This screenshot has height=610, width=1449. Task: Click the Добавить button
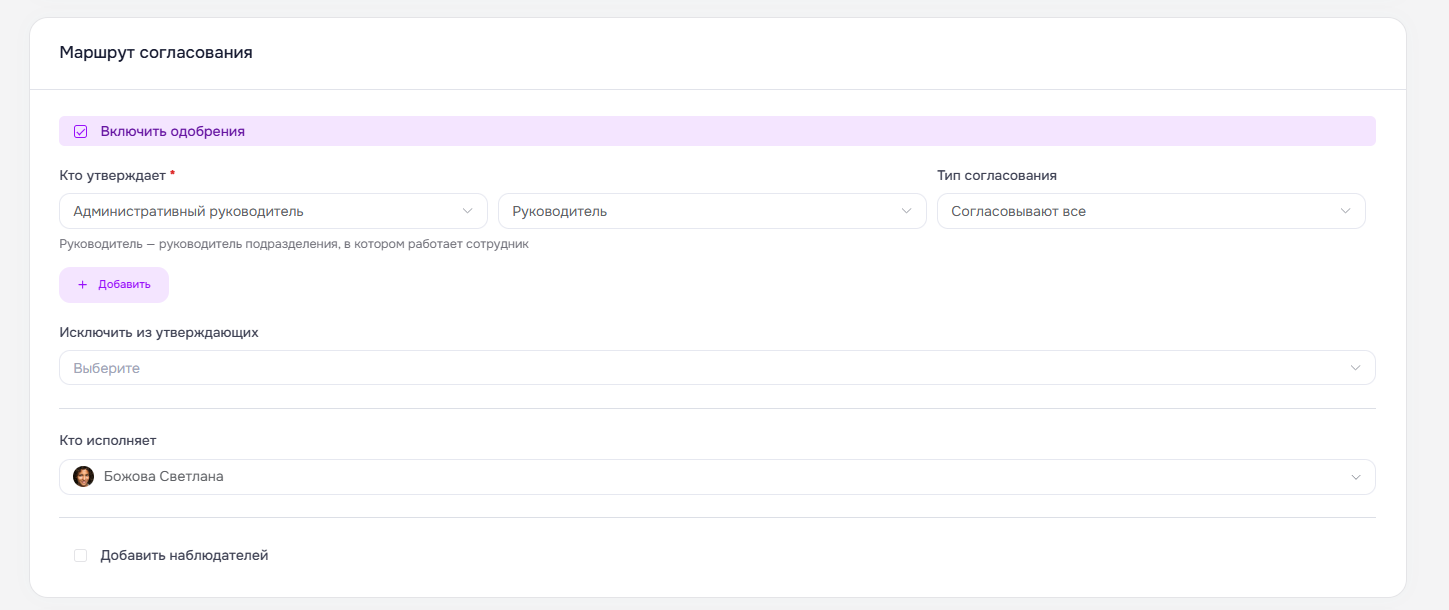[x=114, y=284]
